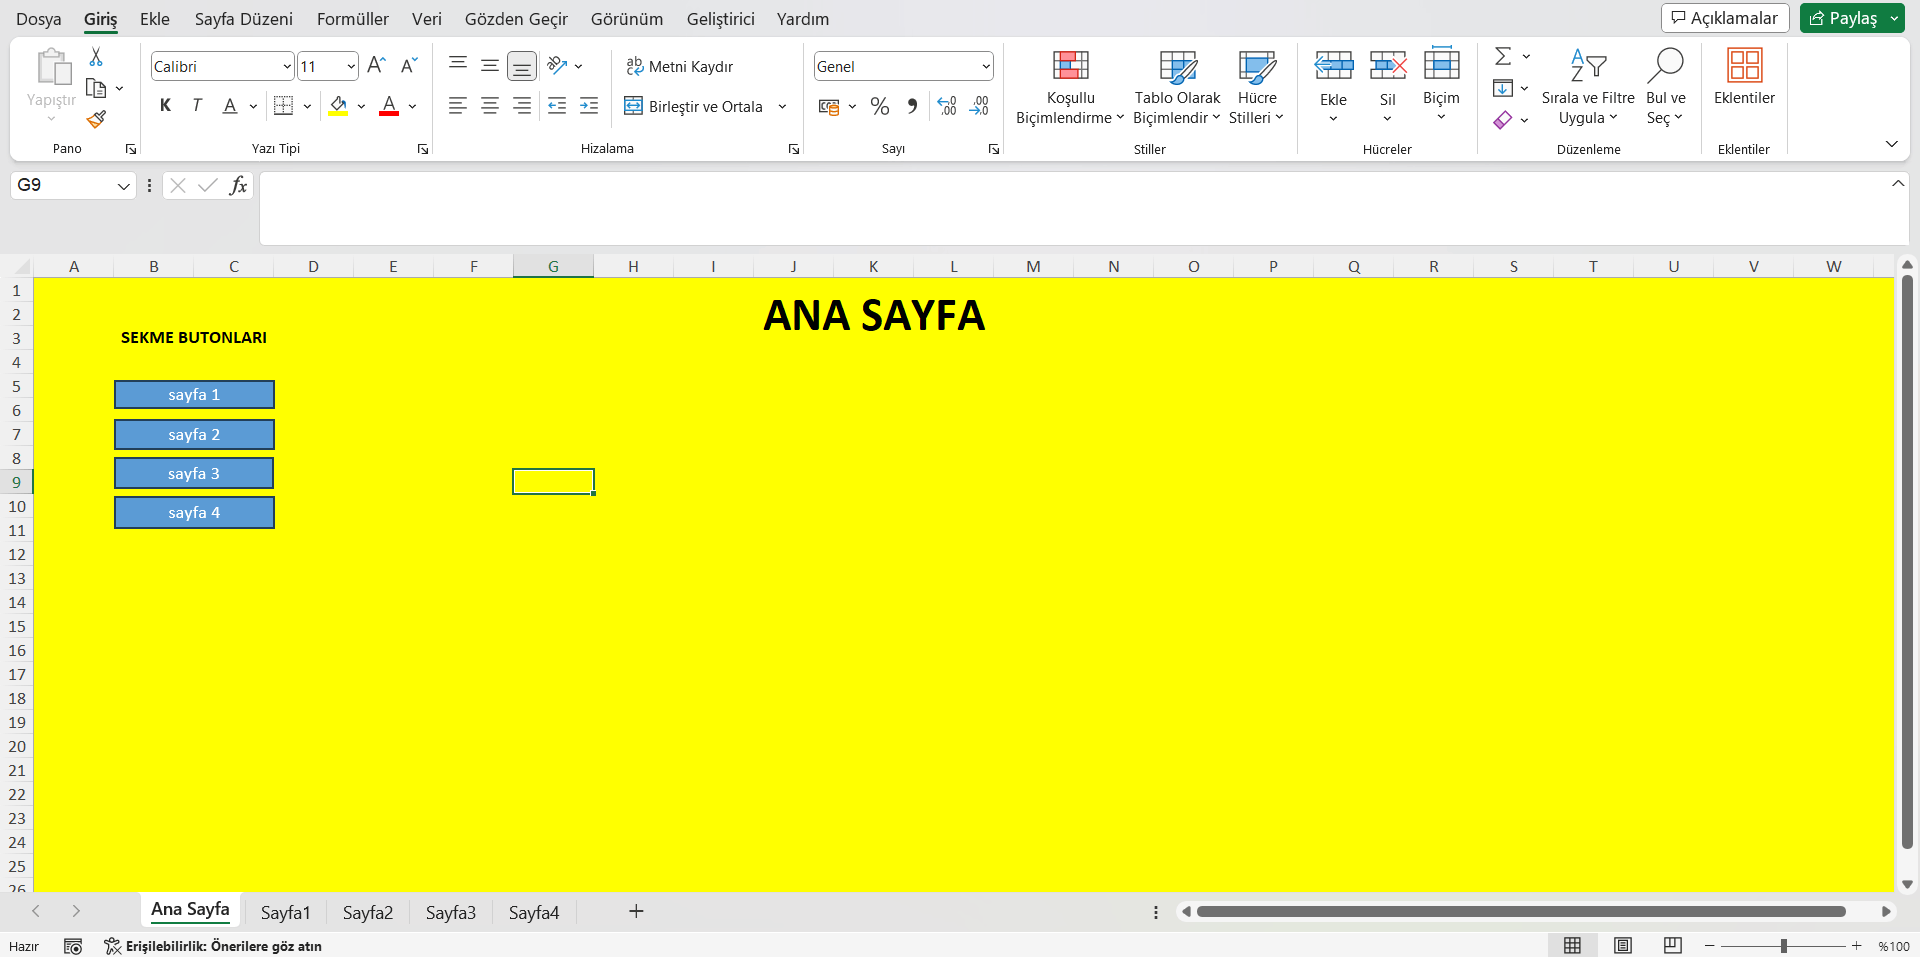Open Tablo Olarak Biçimlendir dropdown
This screenshot has height=957, width=1920.
click(1177, 88)
